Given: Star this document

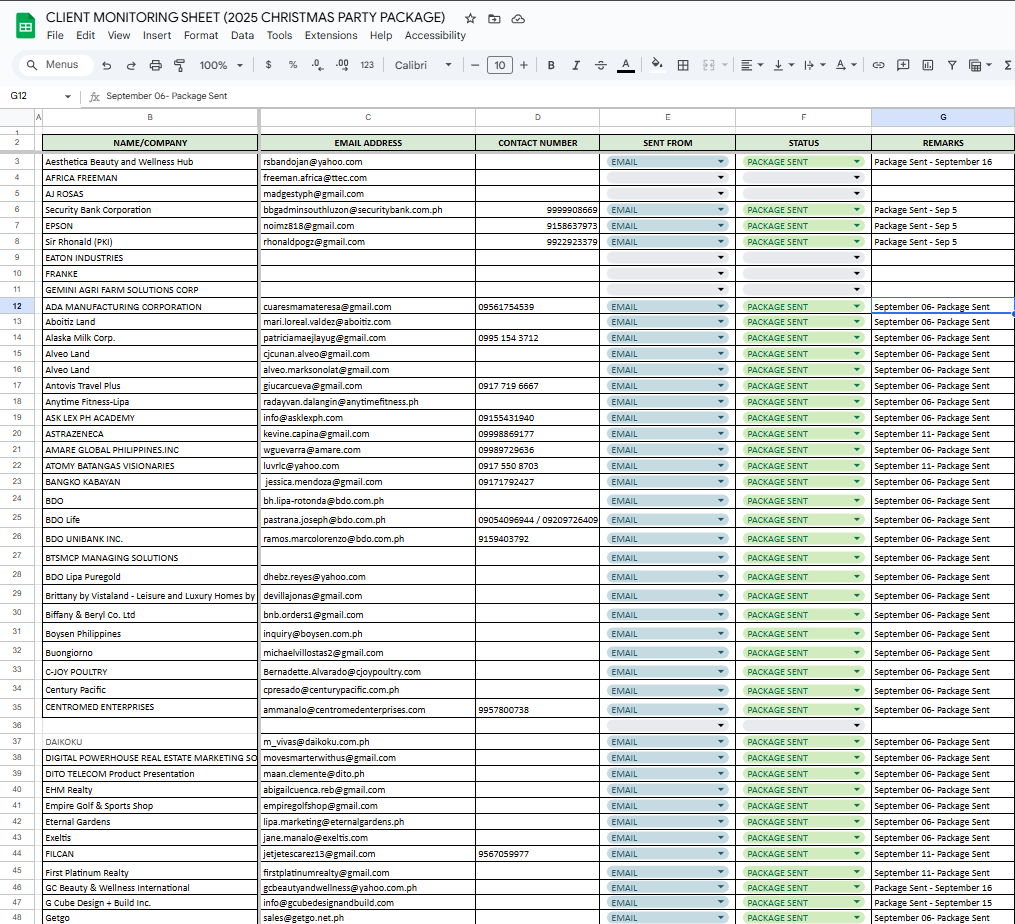Looking at the screenshot, I should point(471,19).
